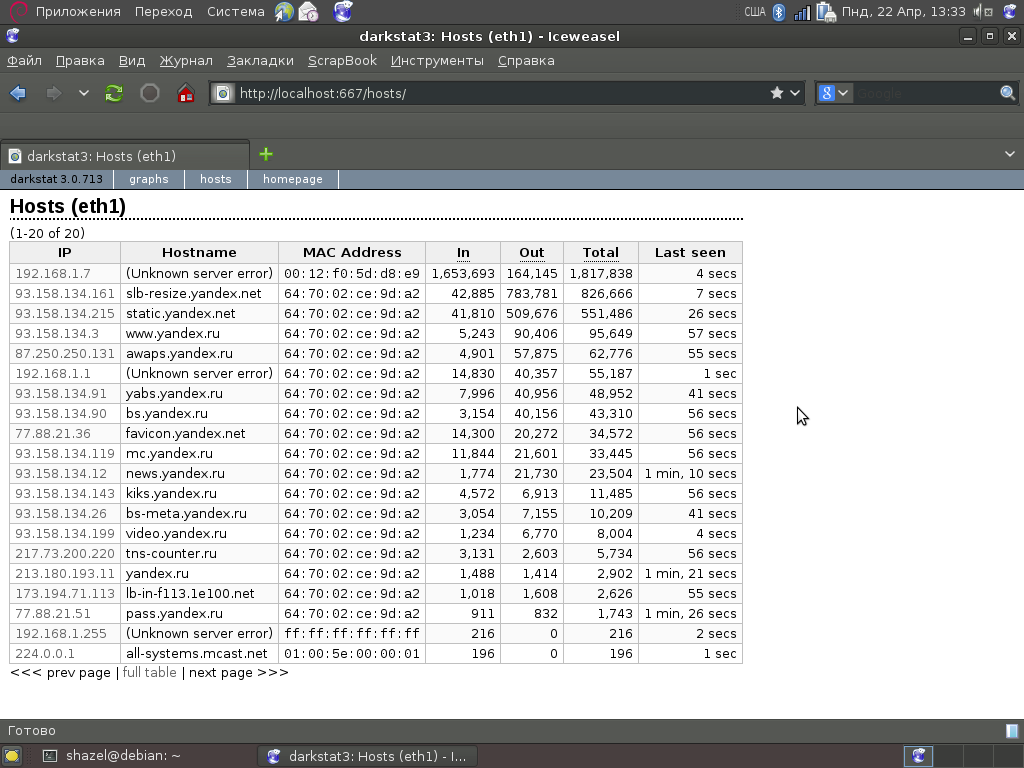
Task: Click the Stop loading icon
Action: (x=150, y=93)
